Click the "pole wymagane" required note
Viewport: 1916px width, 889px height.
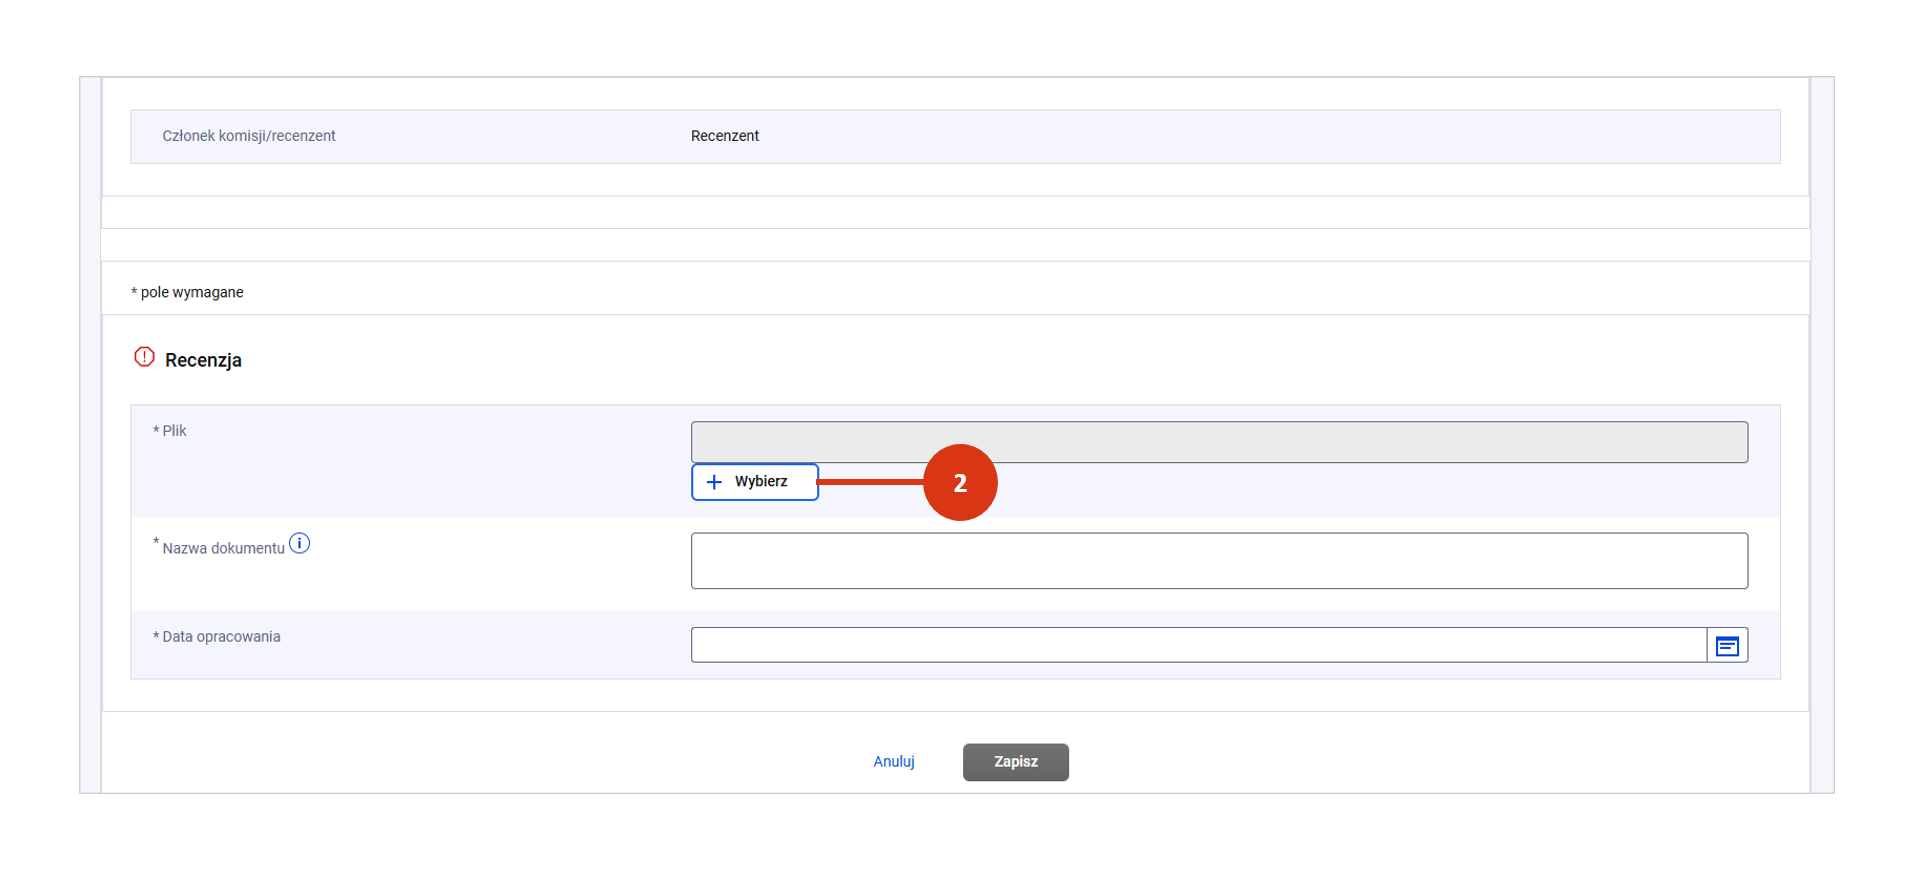click(x=191, y=292)
